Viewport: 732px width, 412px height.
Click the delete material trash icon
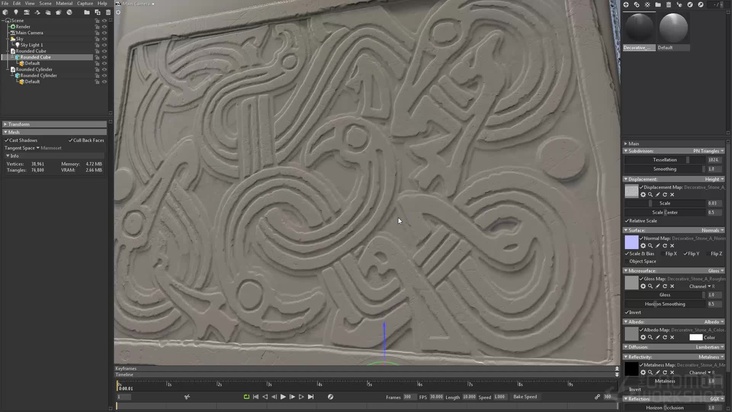pos(669,5)
